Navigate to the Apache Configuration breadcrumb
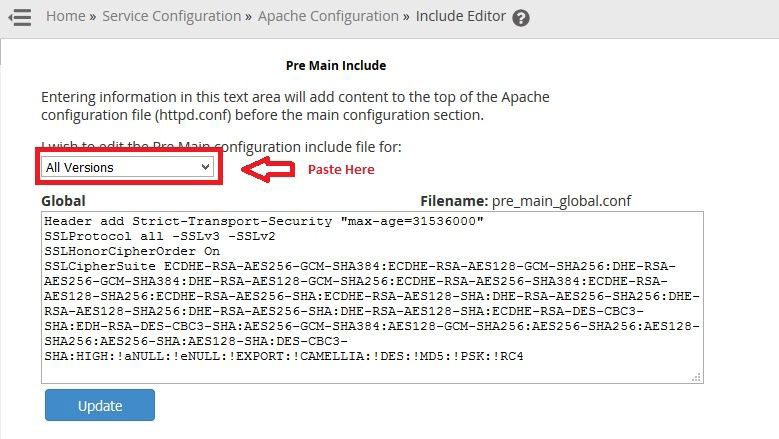 point(328,16)
